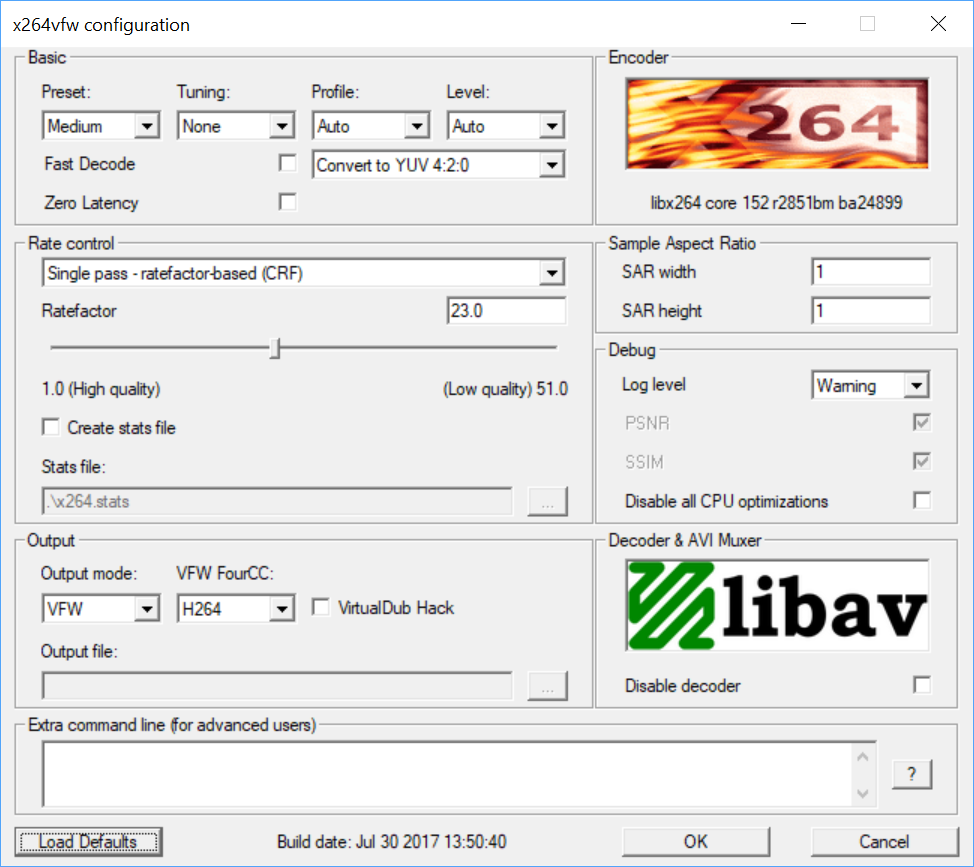The height and width of the screenshot is (867, 974).
Task: Open the VFW FourCC dropdown showing H264
Action: coord(236,609)
